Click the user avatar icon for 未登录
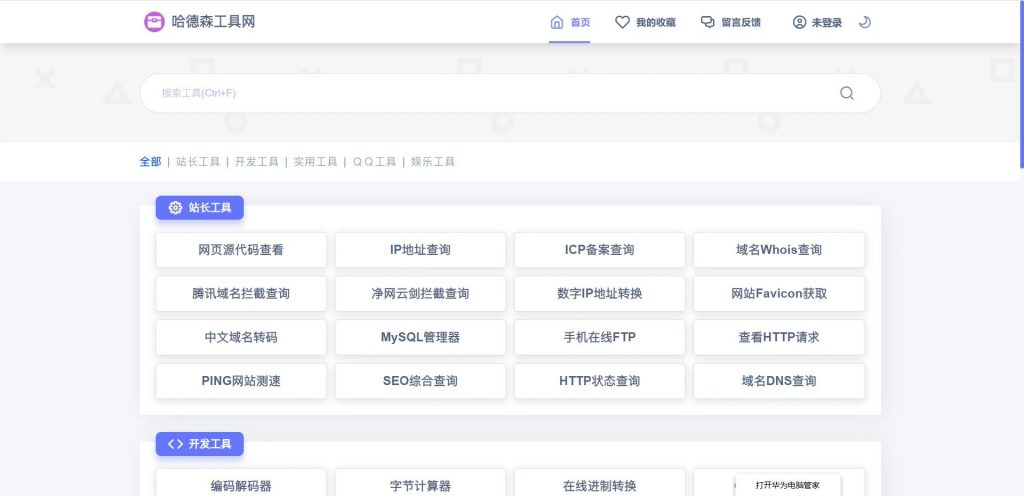 point(799,22)
